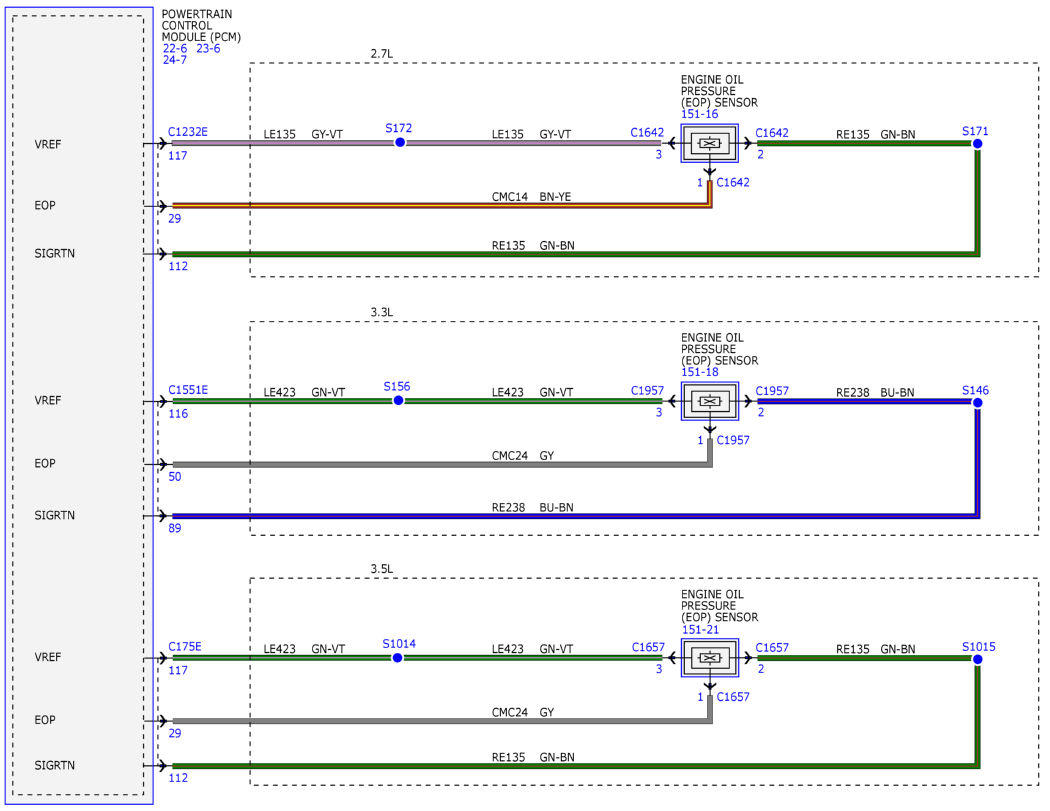Select the RE135 GN-BN label before splice S1015
The image size is (1050, 811).
(876, 649)
